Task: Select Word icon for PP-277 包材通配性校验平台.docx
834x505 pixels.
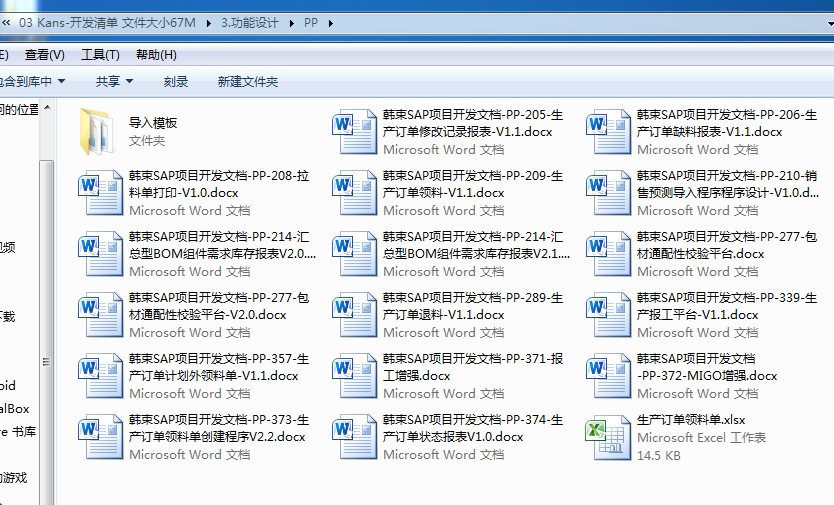Action: tap(608, 254)
